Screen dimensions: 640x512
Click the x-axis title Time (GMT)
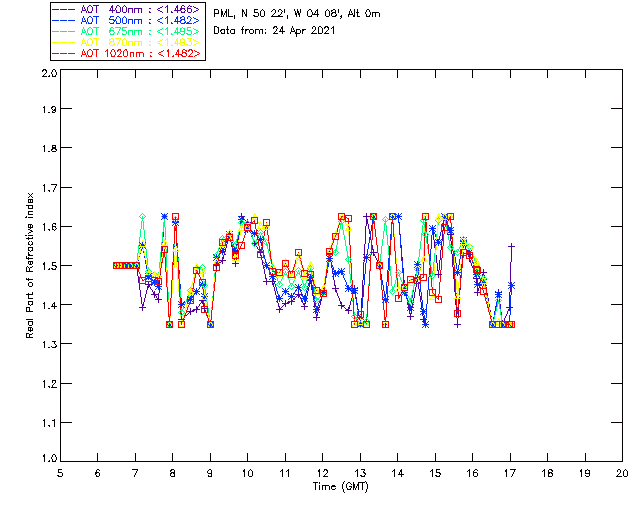point(340,487)
